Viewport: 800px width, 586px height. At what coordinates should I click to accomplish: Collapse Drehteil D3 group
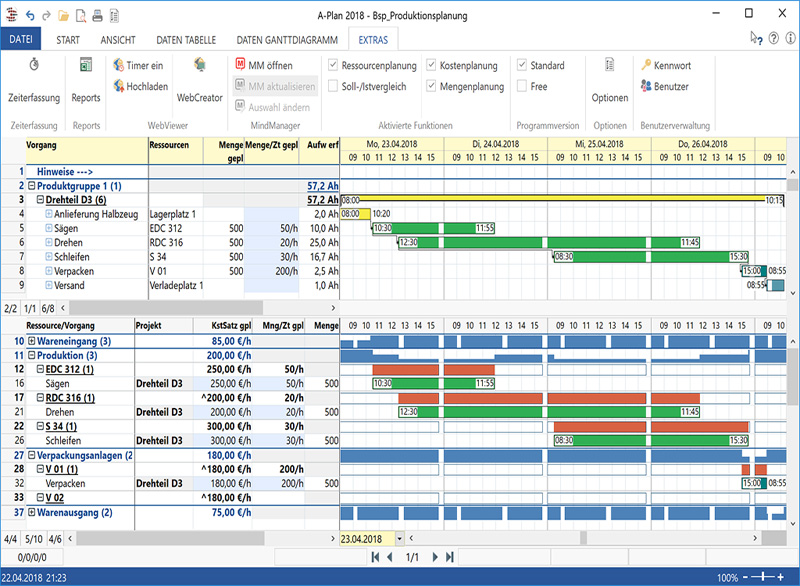[40, 200]
